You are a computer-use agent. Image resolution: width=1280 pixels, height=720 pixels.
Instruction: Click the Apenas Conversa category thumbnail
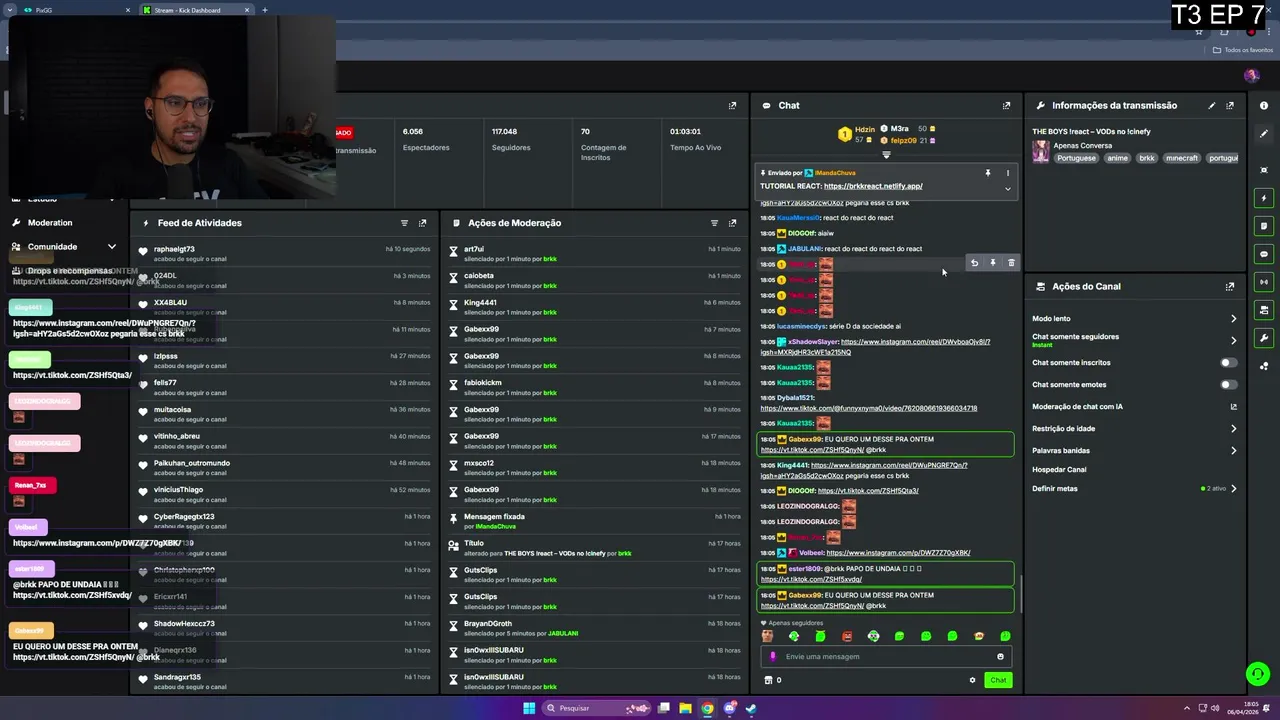point(1041,151)
